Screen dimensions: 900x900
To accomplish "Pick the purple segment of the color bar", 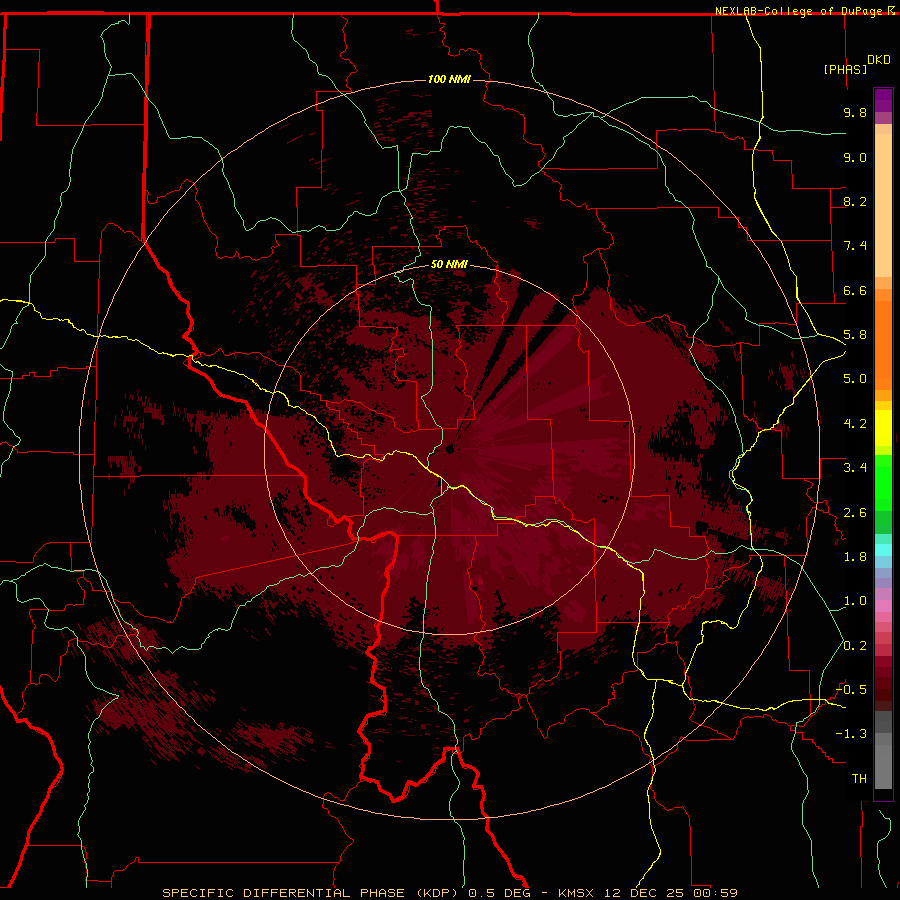I will tap(883, 100).
